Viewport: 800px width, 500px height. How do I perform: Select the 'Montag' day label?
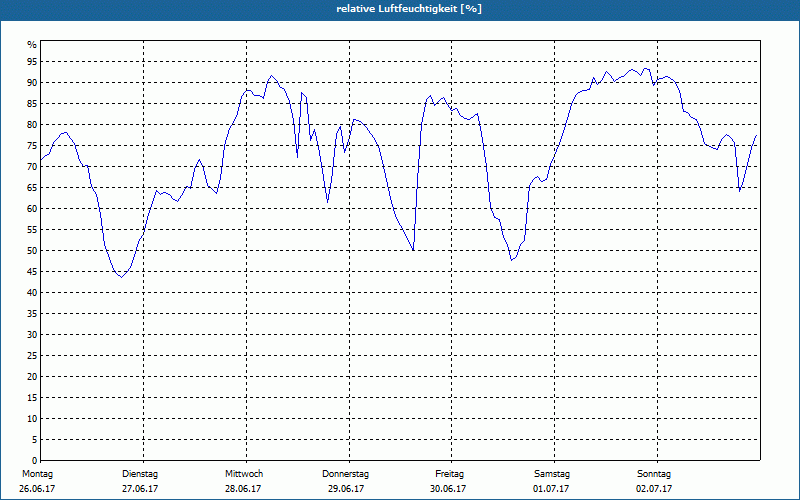pos(37,474)
